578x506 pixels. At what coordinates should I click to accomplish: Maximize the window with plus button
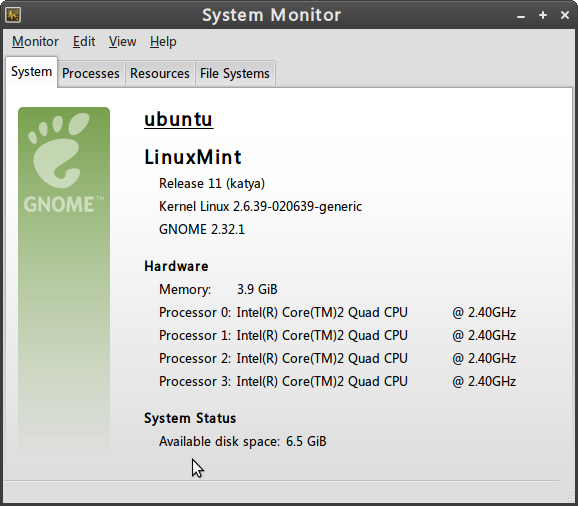click(x=543, y=15)
